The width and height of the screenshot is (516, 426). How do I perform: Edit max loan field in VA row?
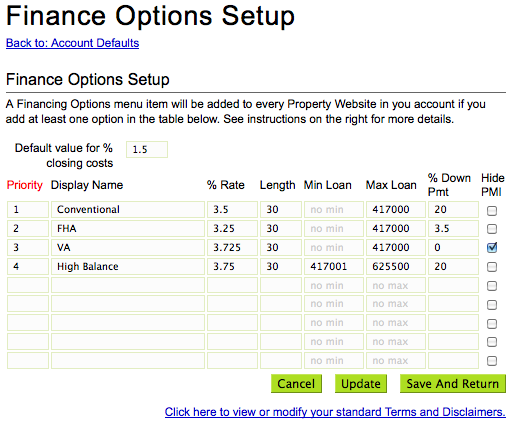coord(396,248)
